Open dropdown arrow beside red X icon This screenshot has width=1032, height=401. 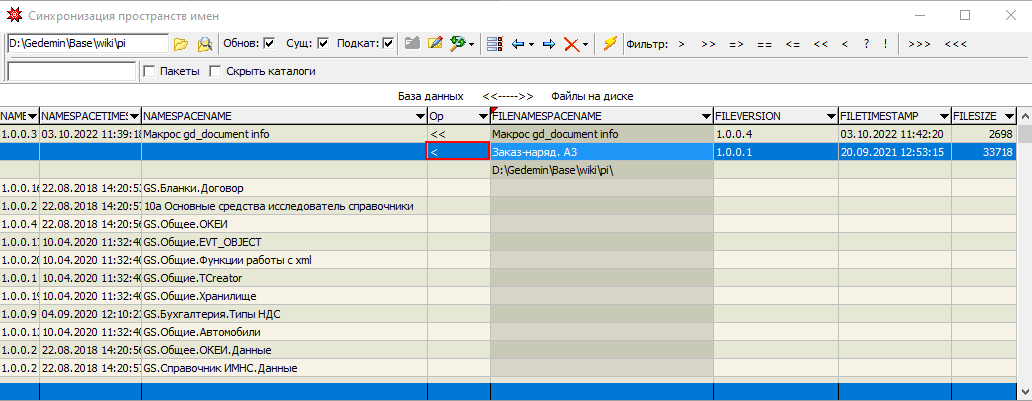pos(586,44)
